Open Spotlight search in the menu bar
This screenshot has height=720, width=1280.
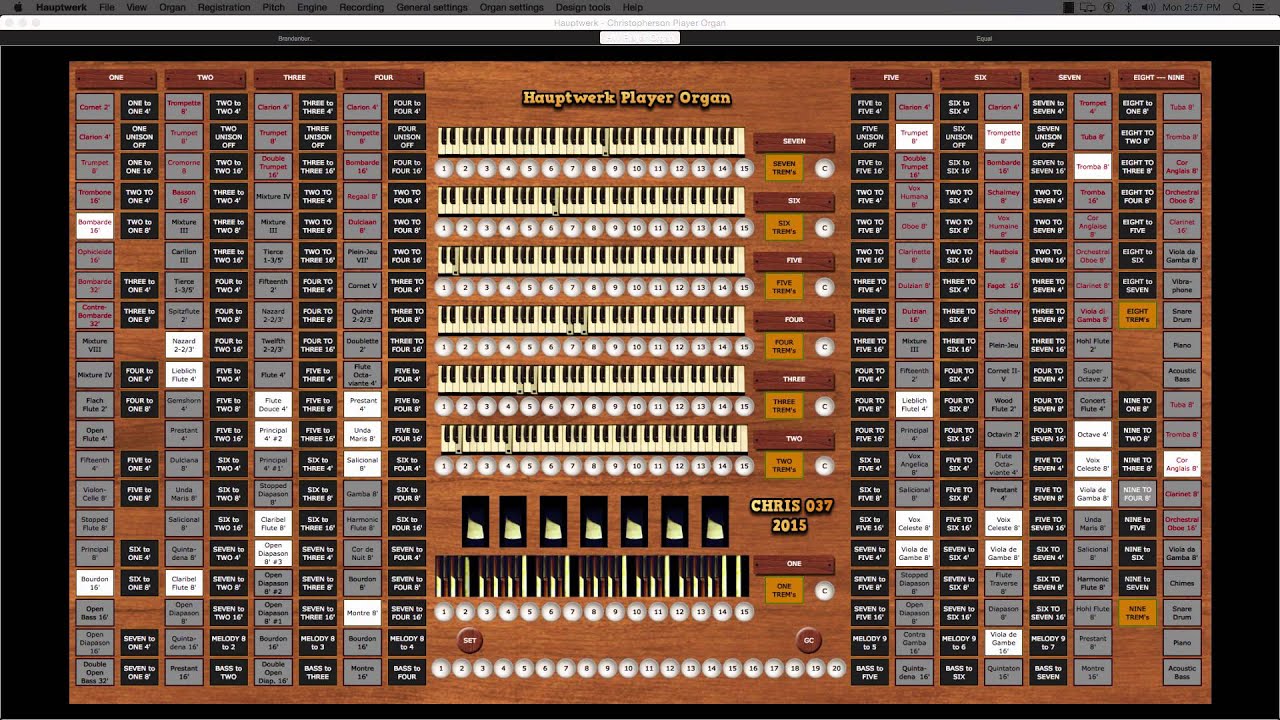click(x=1239, y=7)
